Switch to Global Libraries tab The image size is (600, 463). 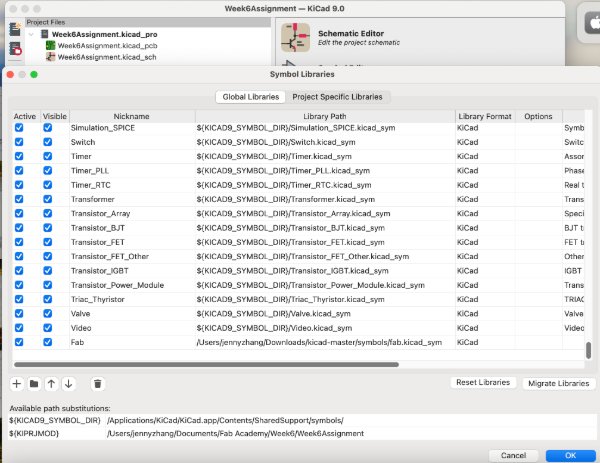click(x=251, y=97)
